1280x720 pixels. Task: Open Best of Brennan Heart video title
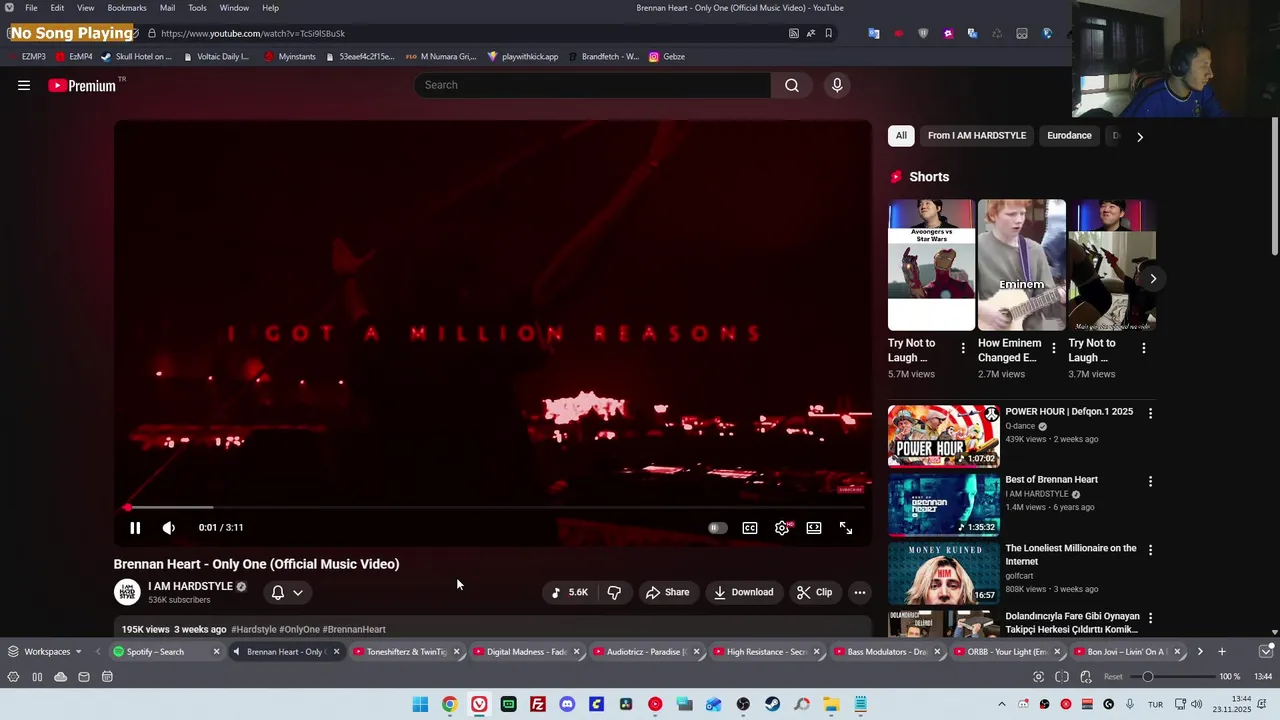click(1051, 479)
